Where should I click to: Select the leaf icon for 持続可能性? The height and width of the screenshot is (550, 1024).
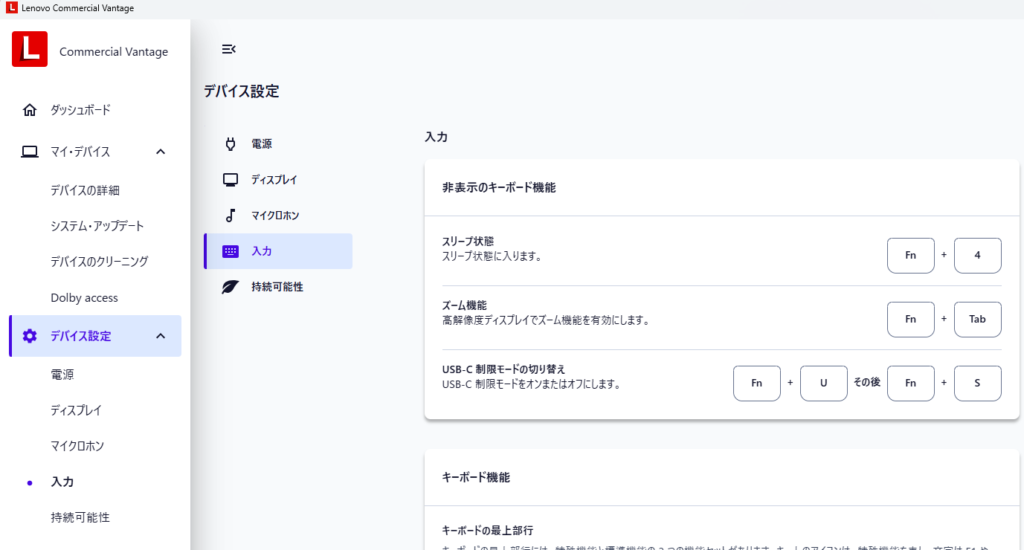(x=230, y=287)
